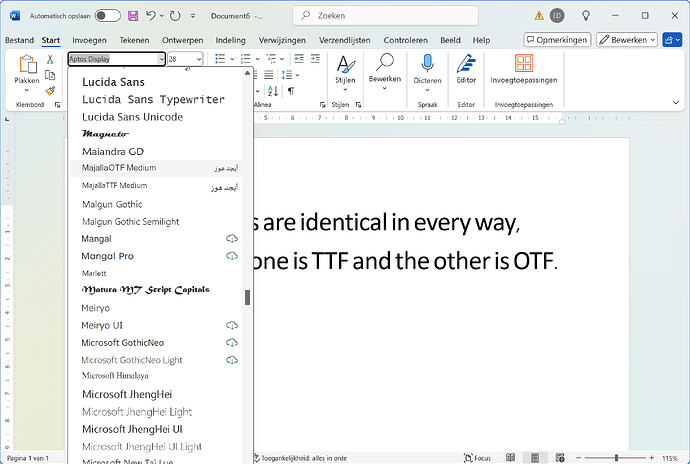Open bullet list dropdown arrow
The width and height of the screenshot is (690, 464).
tap(232, 59)
